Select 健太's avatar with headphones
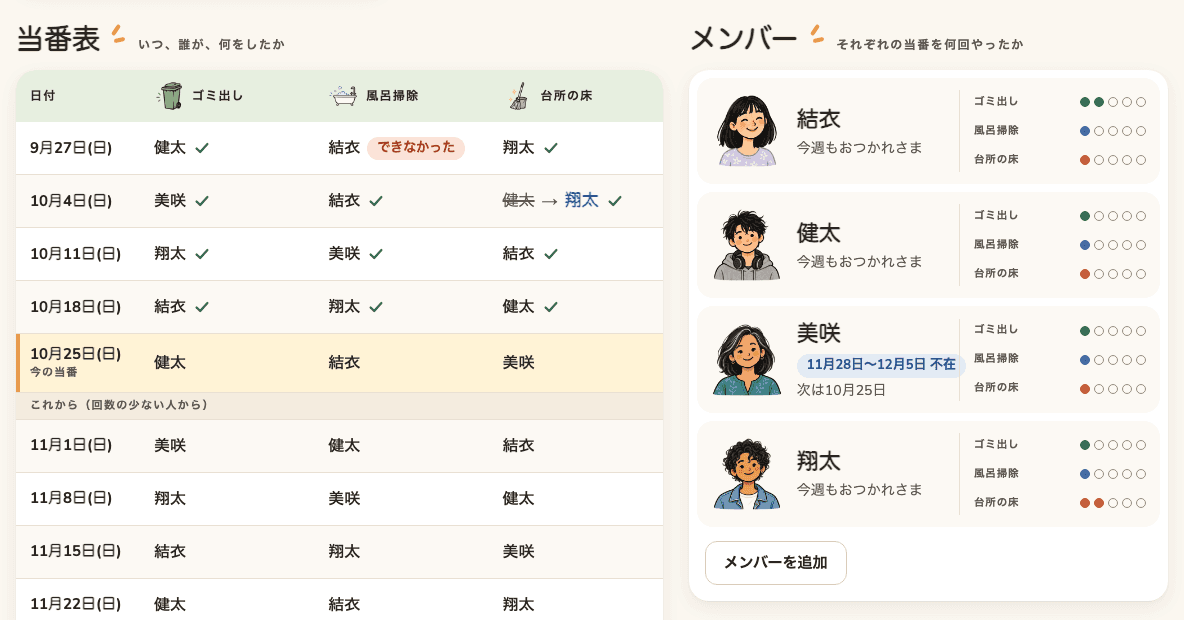Image resolution: width=1184 pixels, height=620 pixels. coord(747,245)
